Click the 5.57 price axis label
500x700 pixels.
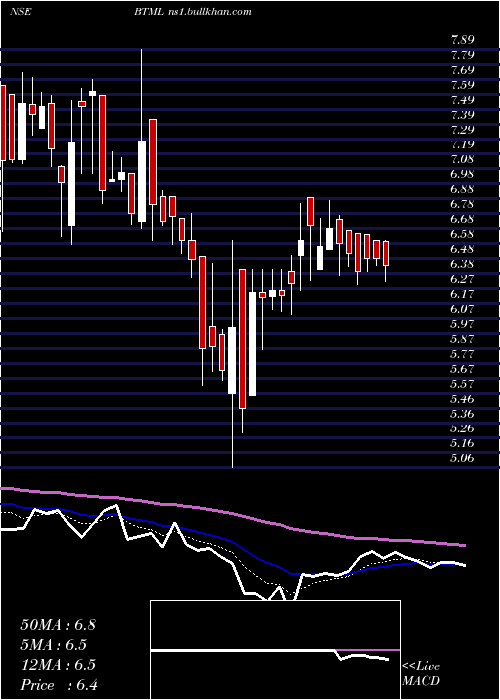[x=463, y=383]
